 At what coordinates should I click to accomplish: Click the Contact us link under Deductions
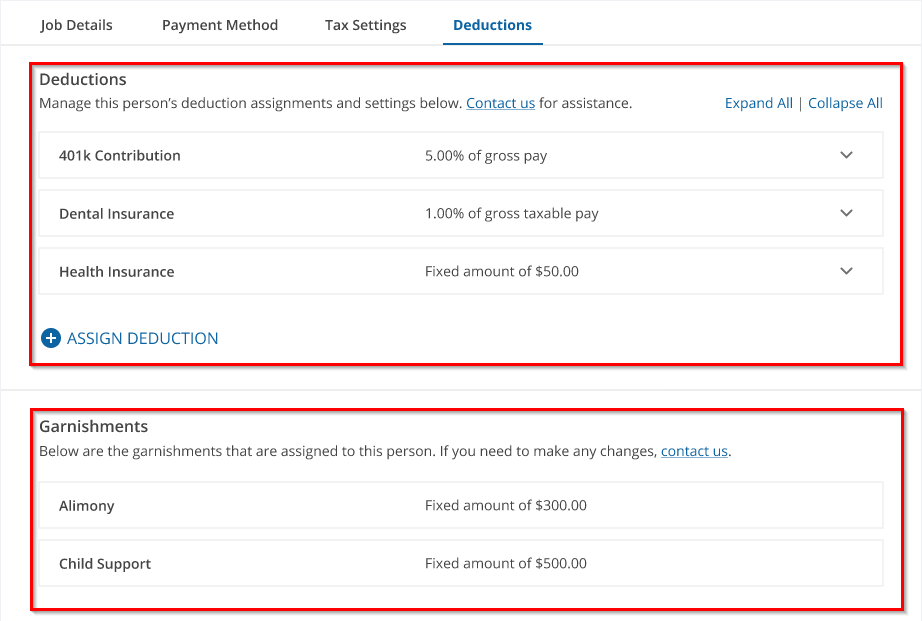tap(500, 104)
